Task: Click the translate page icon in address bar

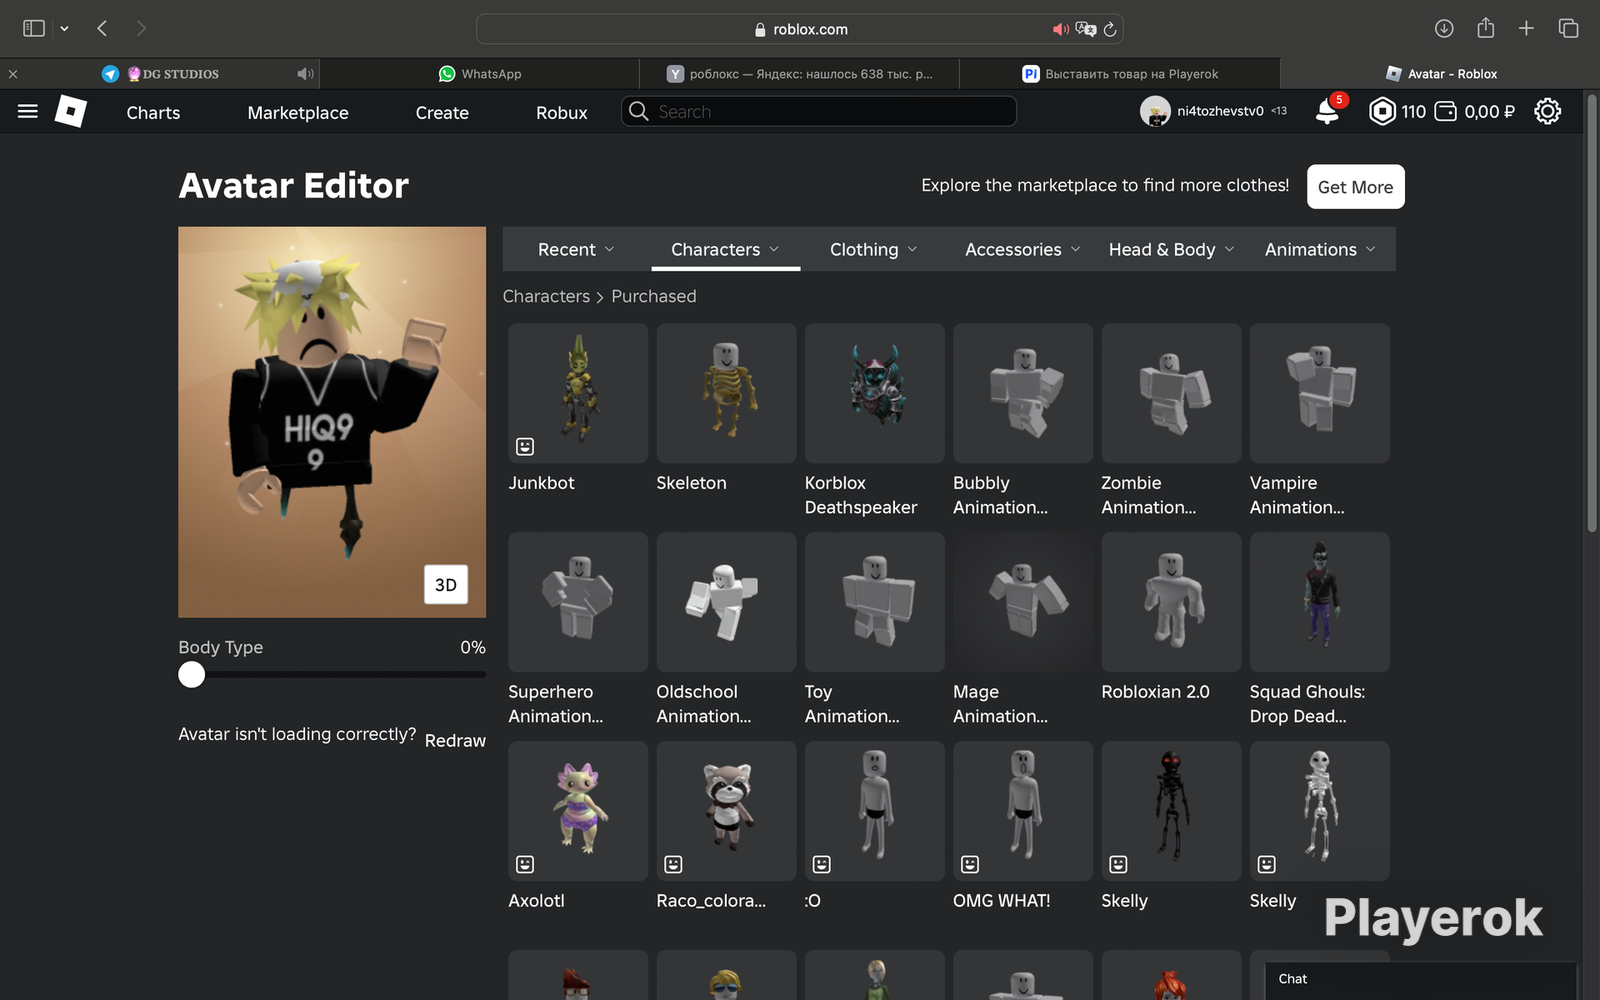Action: pyautogui.click(x=1086, y=29)
